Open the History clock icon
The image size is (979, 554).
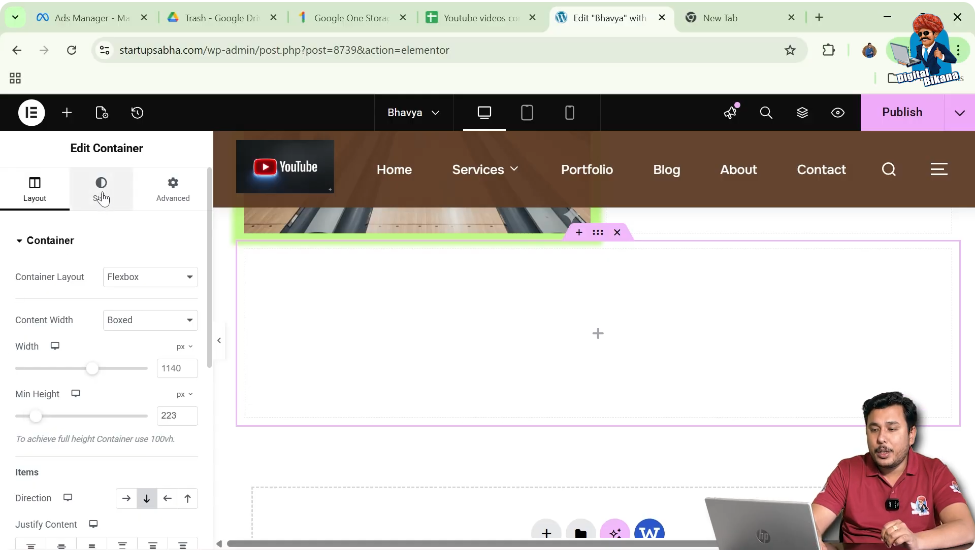pyautogui.click(x=137, y=113)
